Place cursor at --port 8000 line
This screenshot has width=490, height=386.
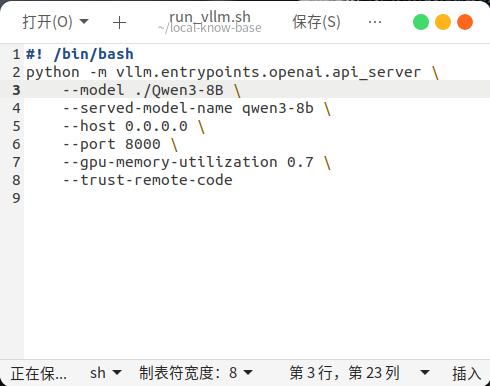tap(120, 144)
